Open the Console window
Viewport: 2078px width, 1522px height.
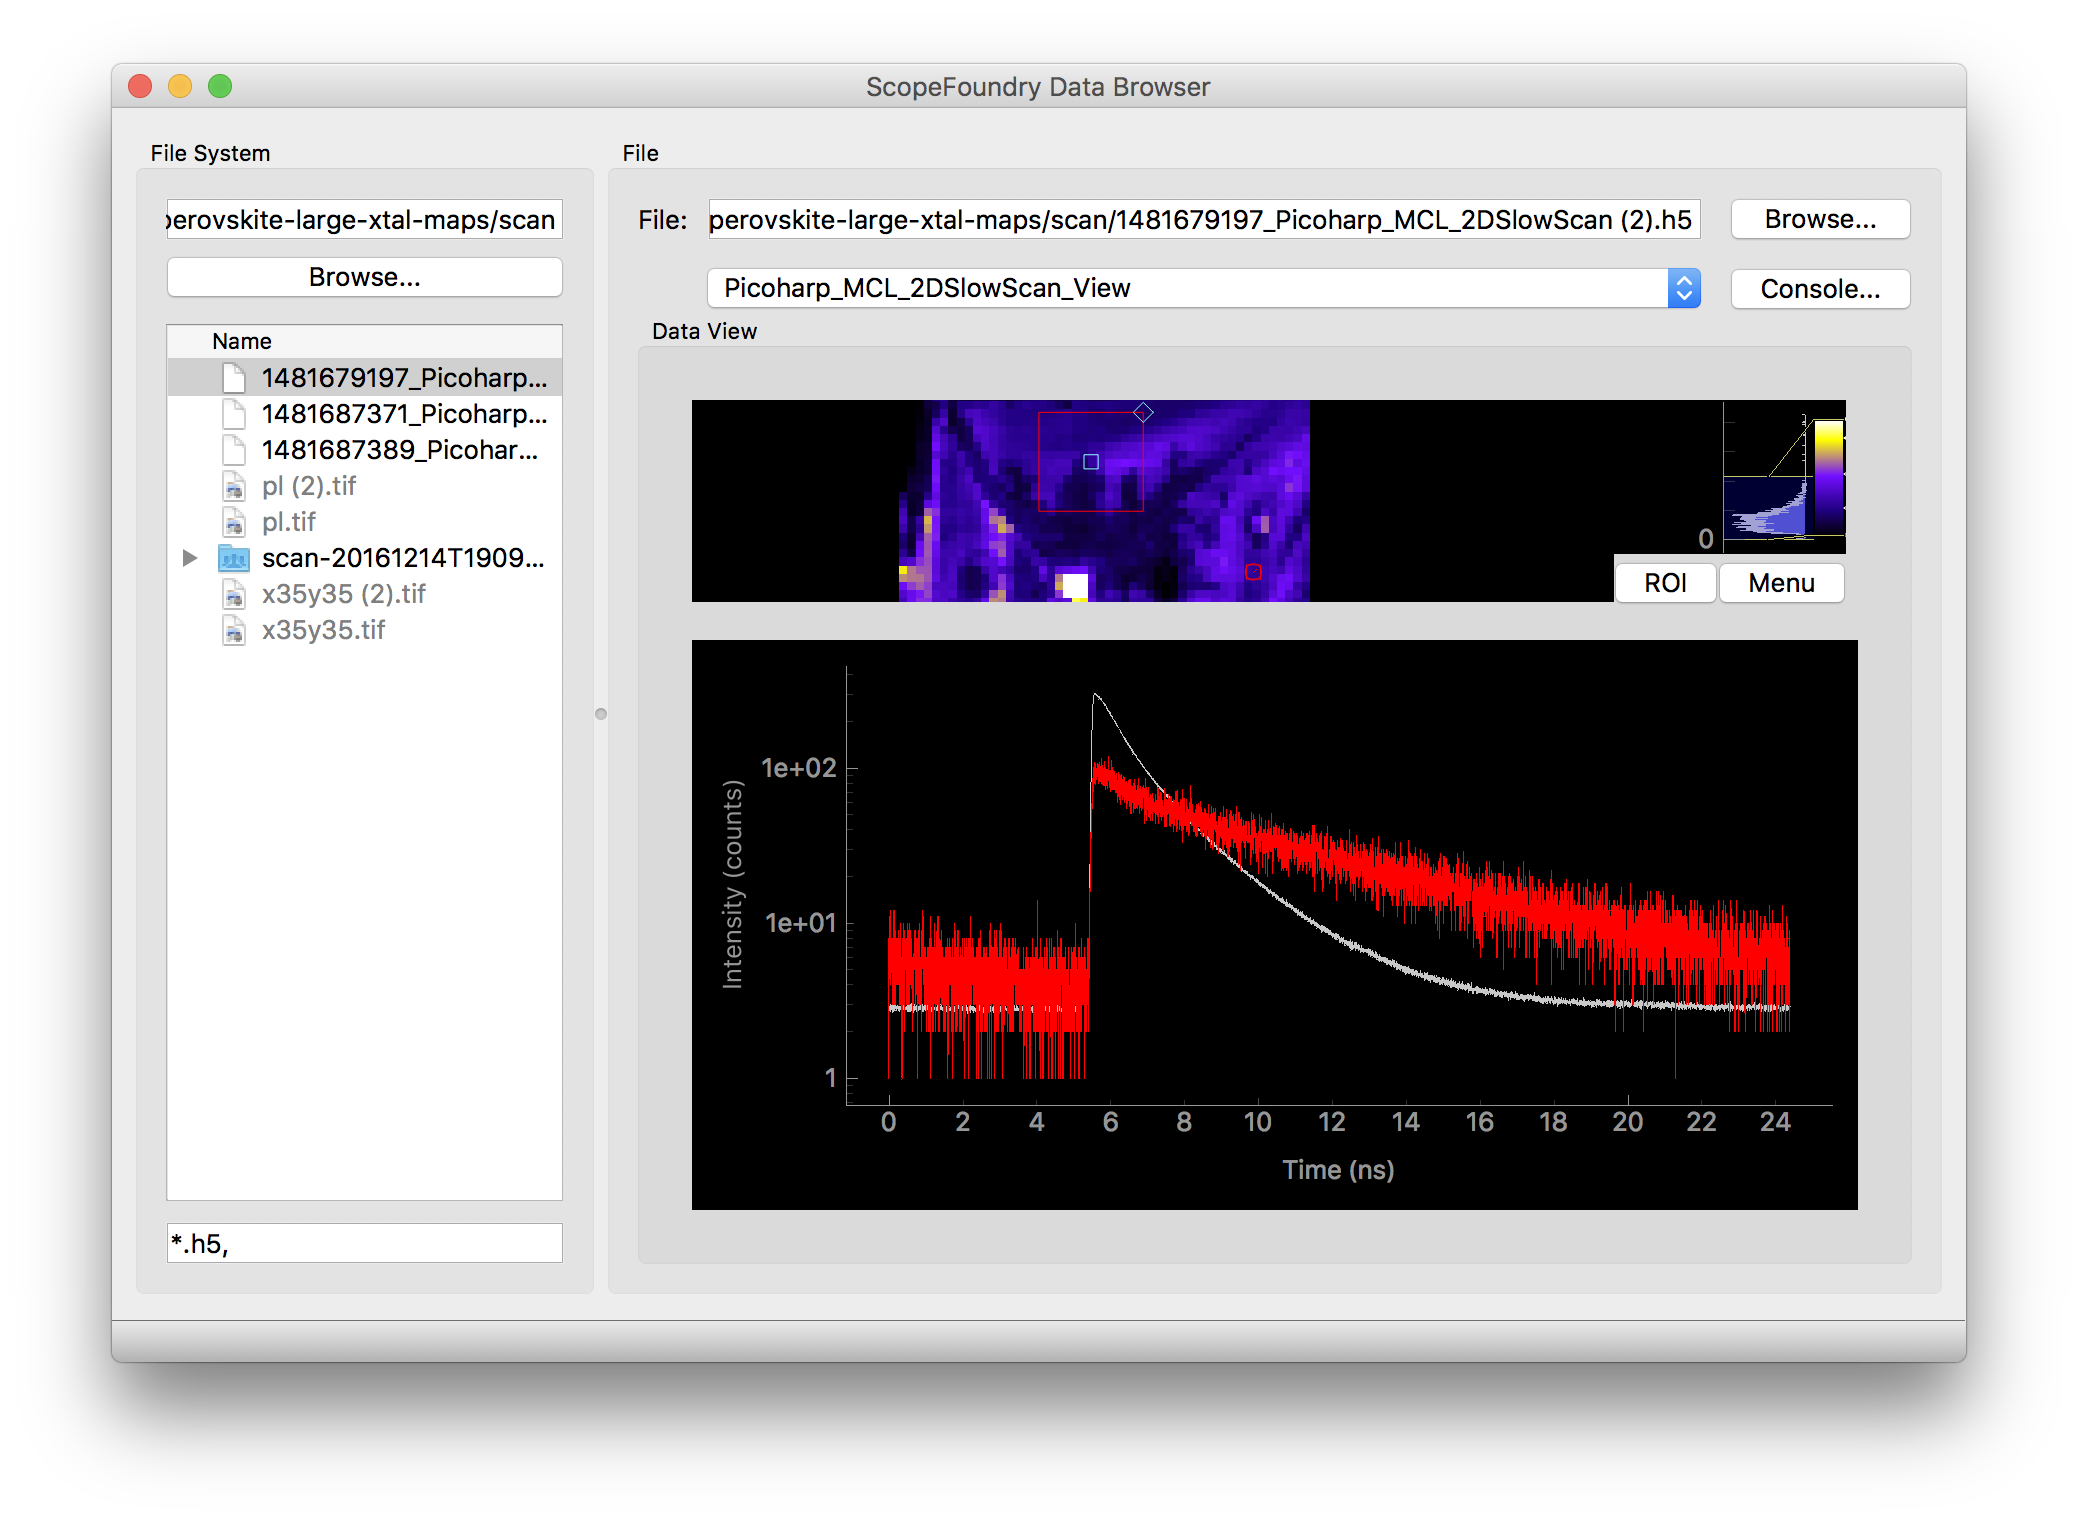pos(1819,289)
